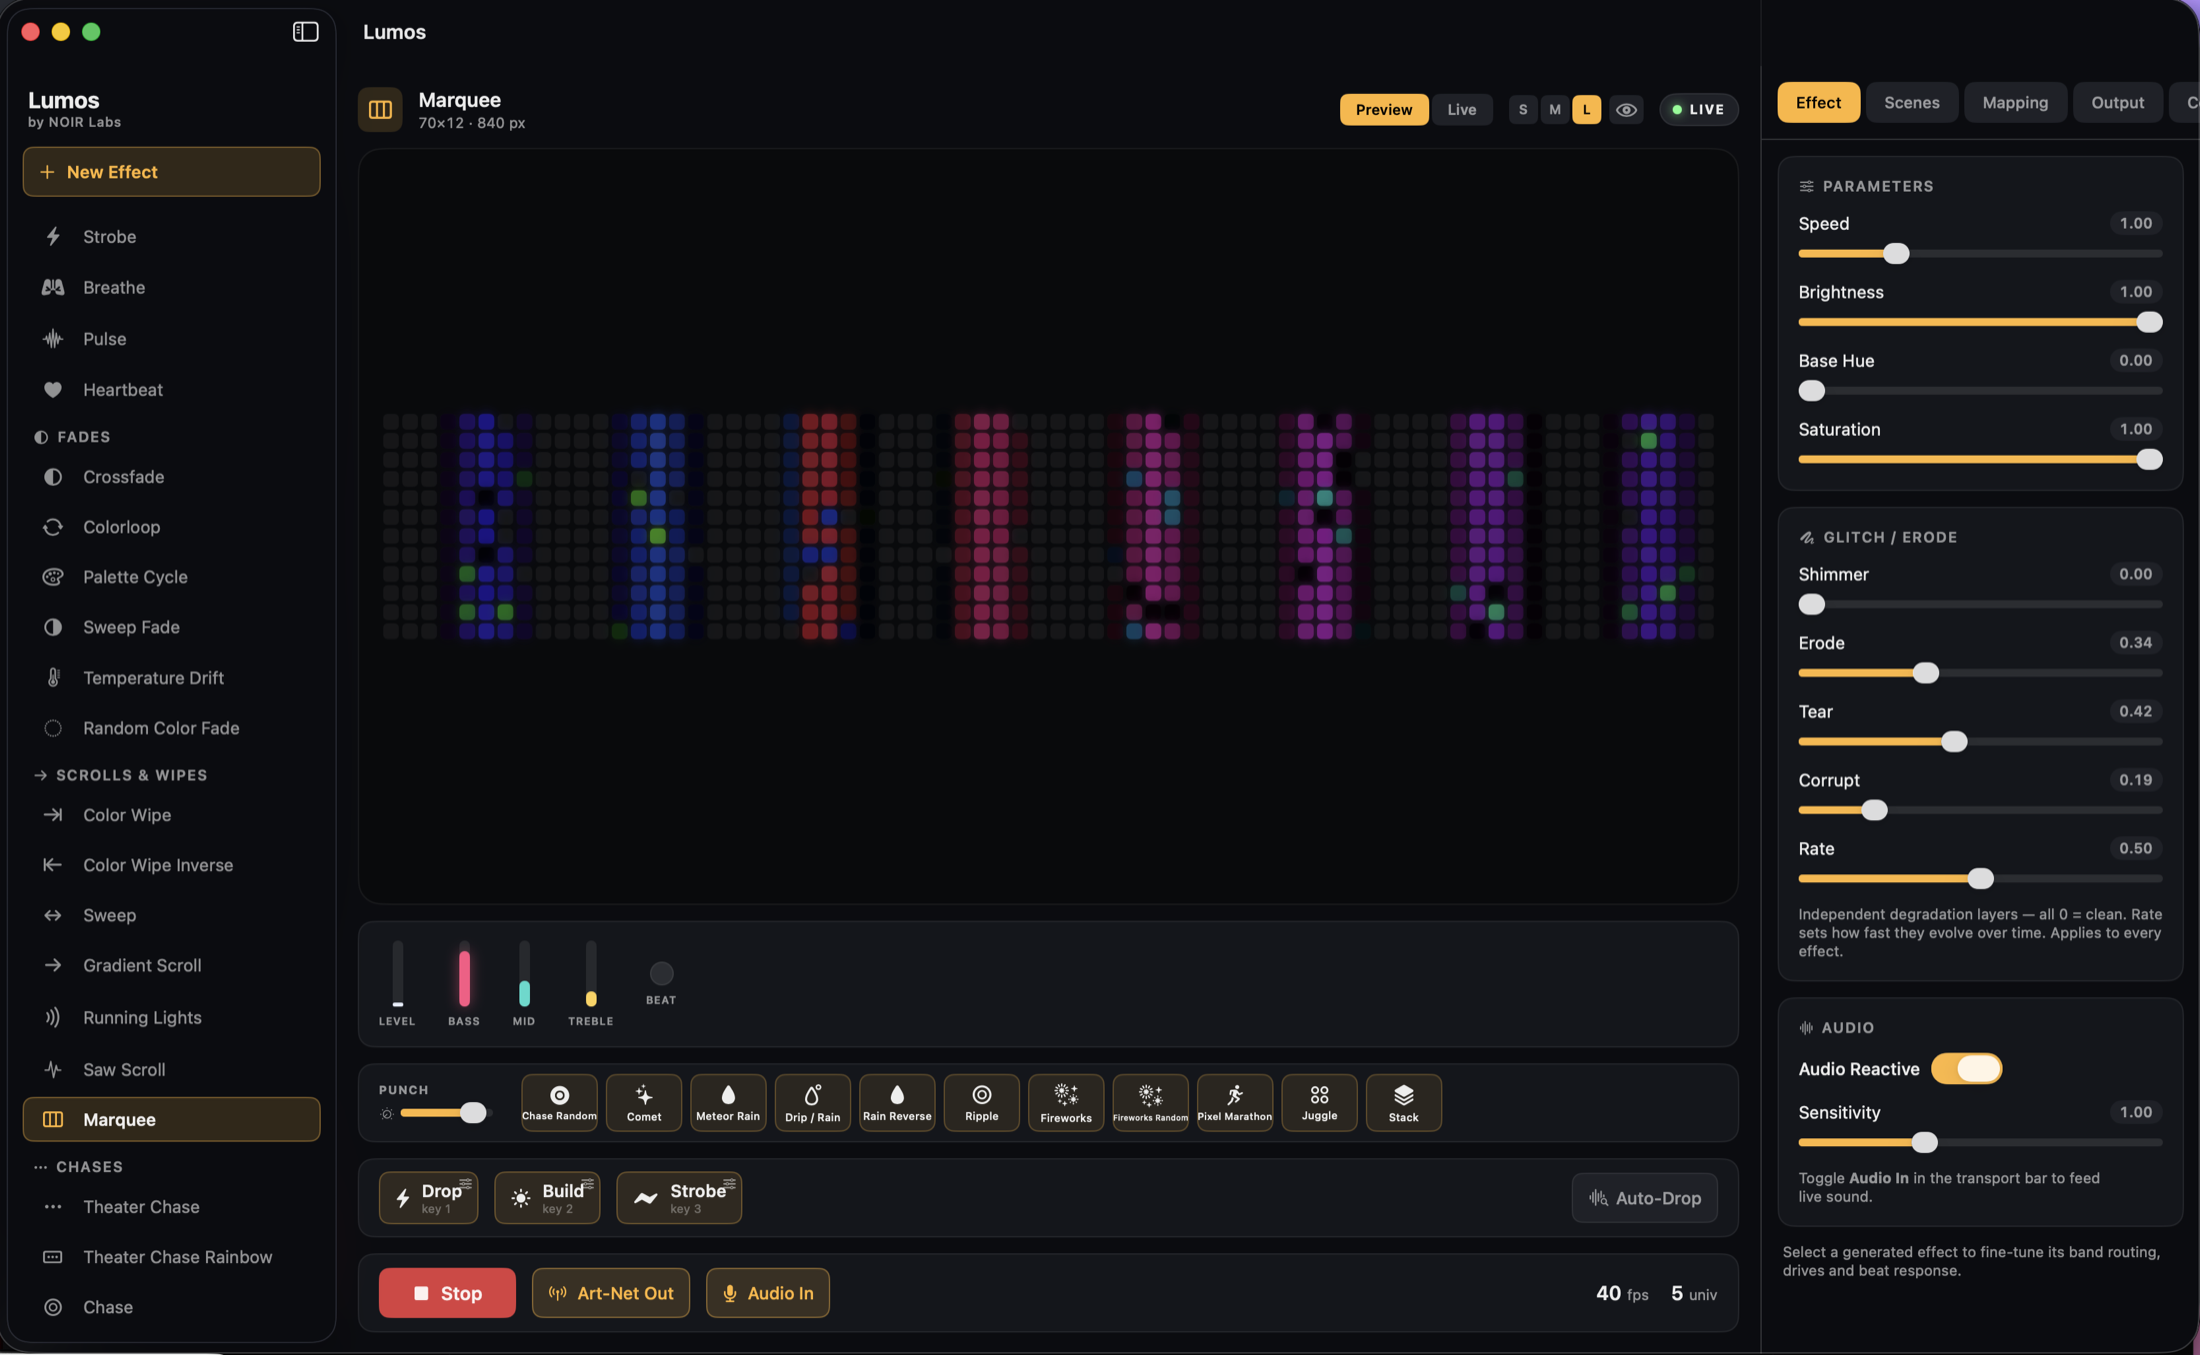The image size is (2200, 1355).
Task: Set preview size to S
Action: click(1522, 109)
